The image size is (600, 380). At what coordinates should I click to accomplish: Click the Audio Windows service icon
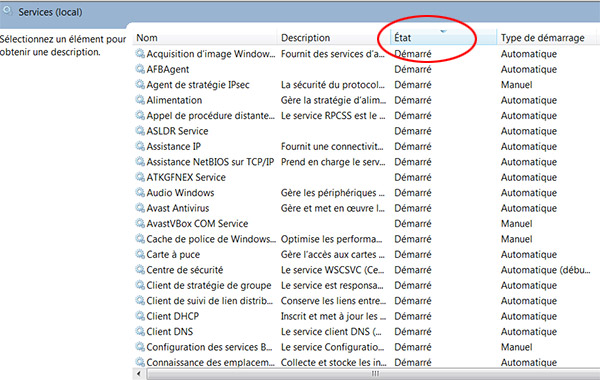pyautogui.click(x=140, y=192)
